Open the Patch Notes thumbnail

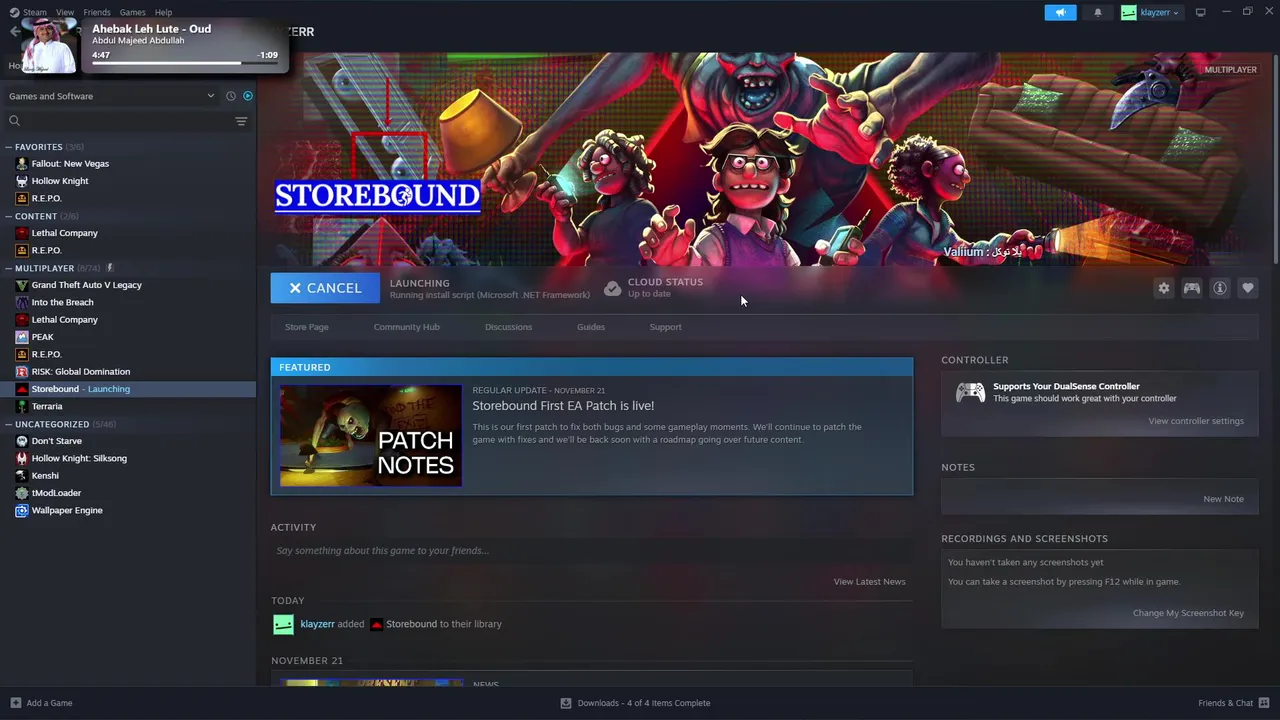[371, 436]
